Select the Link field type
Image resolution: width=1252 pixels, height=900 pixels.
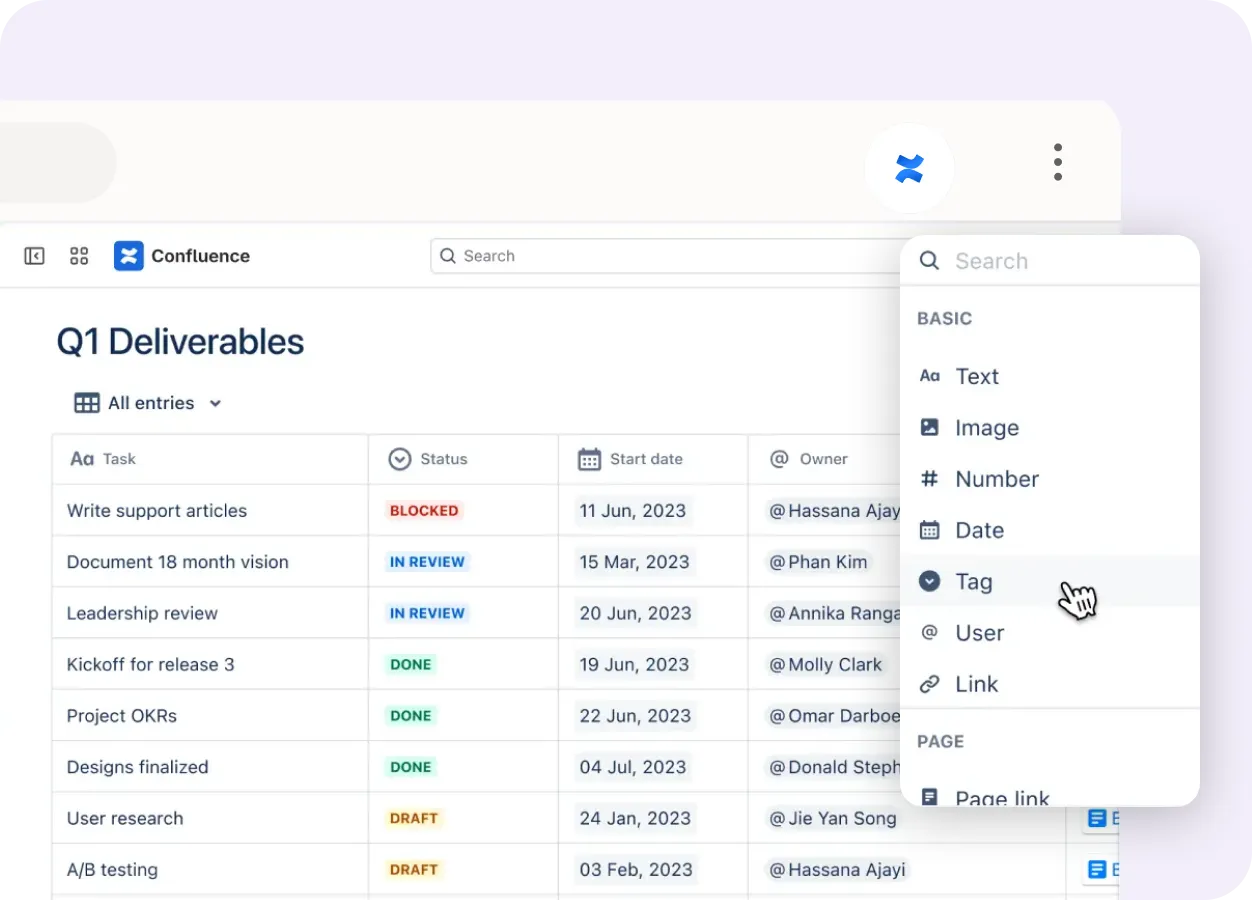click(x=1050, y=684)
